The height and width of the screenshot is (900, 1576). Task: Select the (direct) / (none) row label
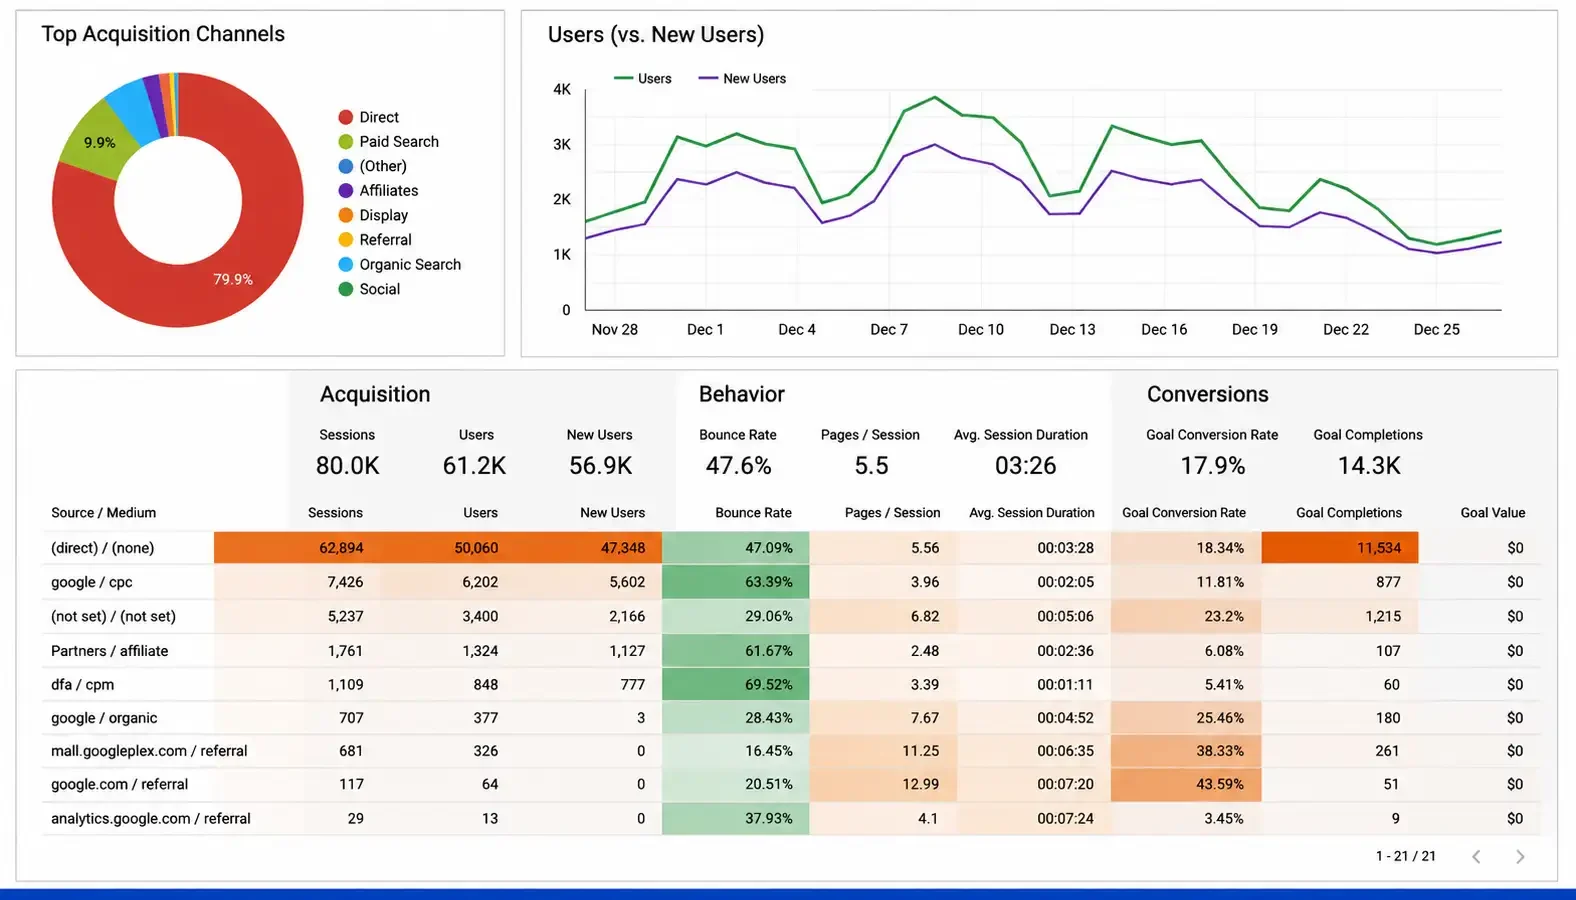(x=103, y=548)
